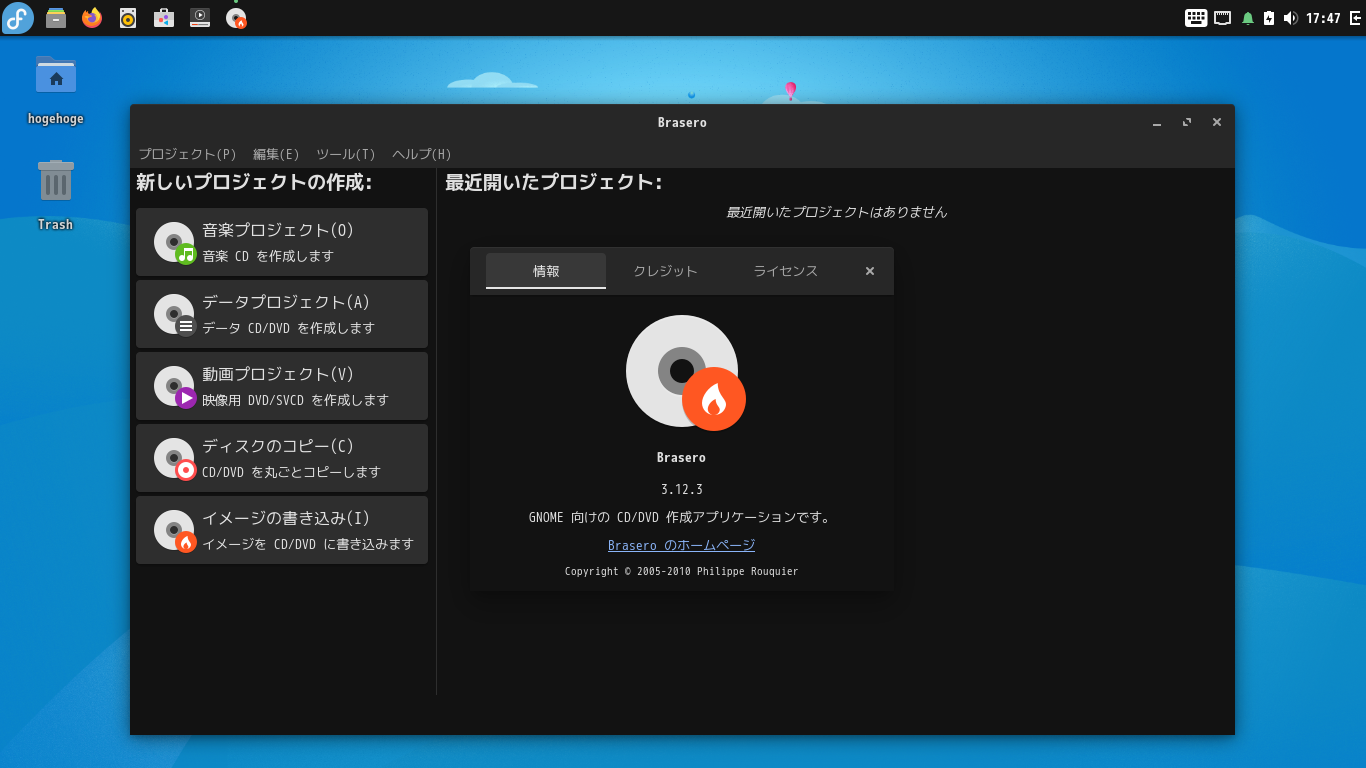Open the プロジェクト(P) menu
The width and height of the screenshot is (1366, 768).
click(188, 154)
